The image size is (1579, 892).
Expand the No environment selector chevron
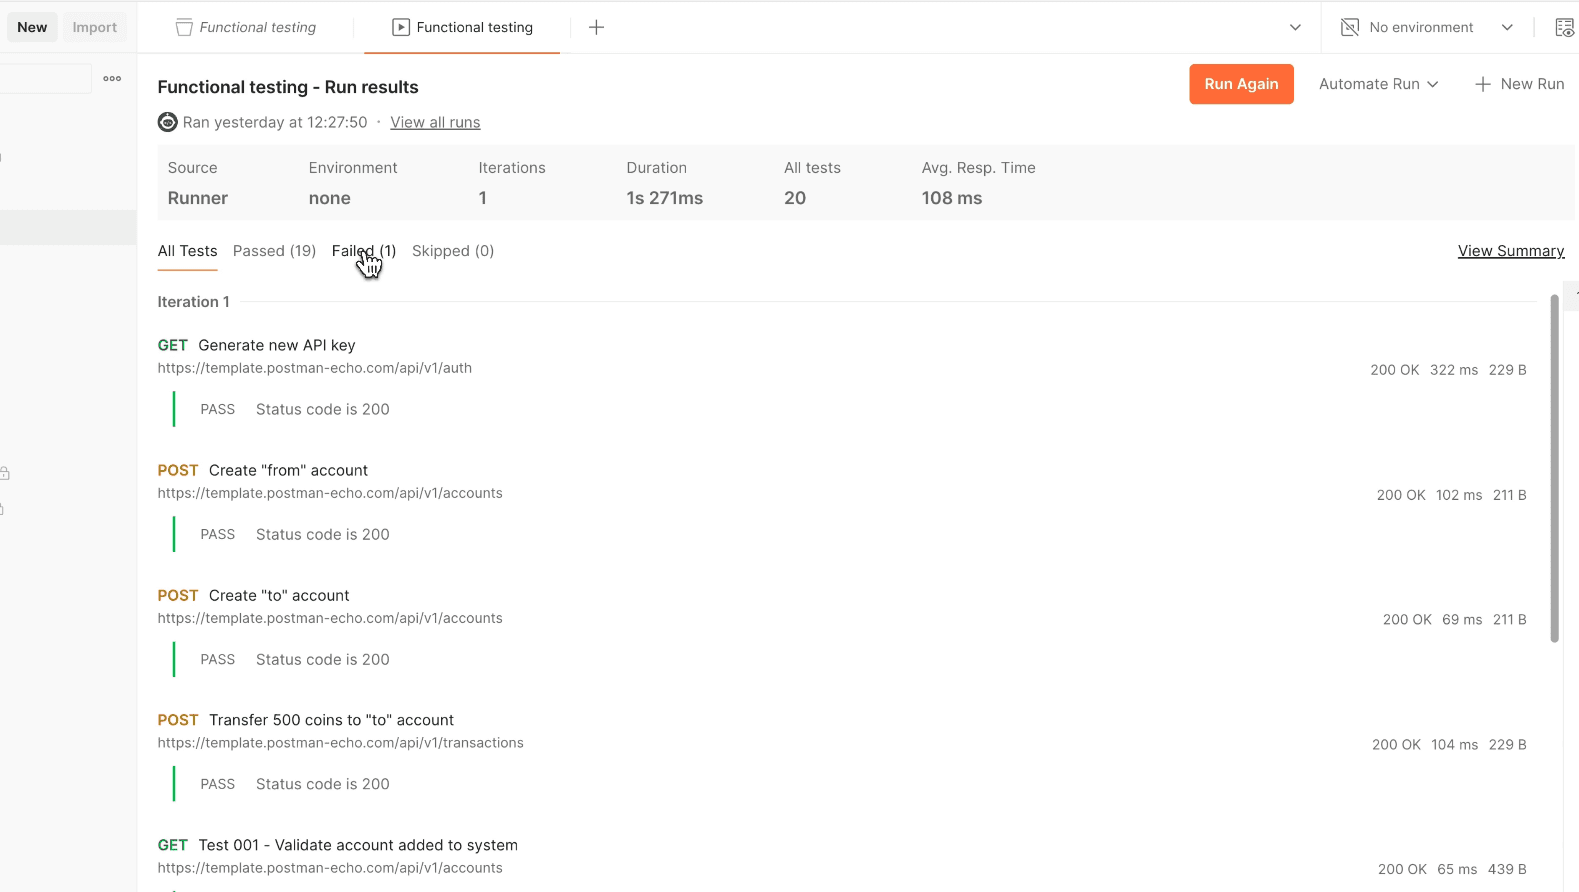tap(1507, 28)
